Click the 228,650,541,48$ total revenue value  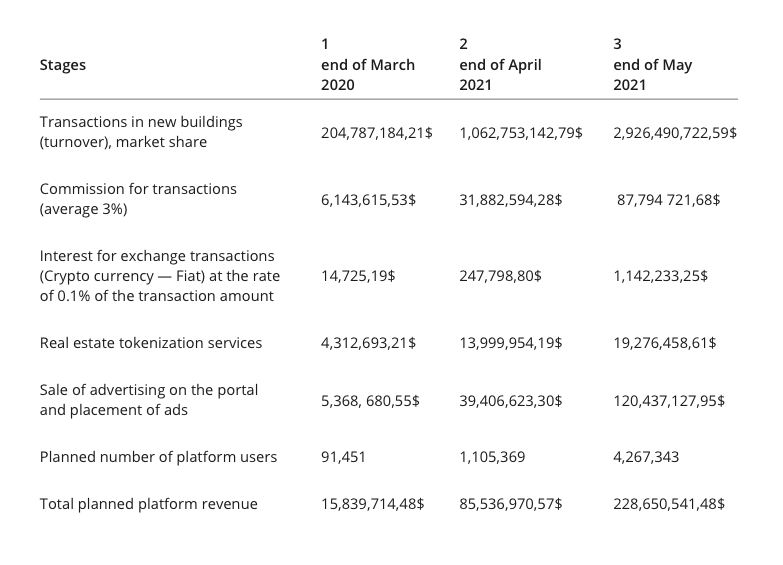click(669, 504)
